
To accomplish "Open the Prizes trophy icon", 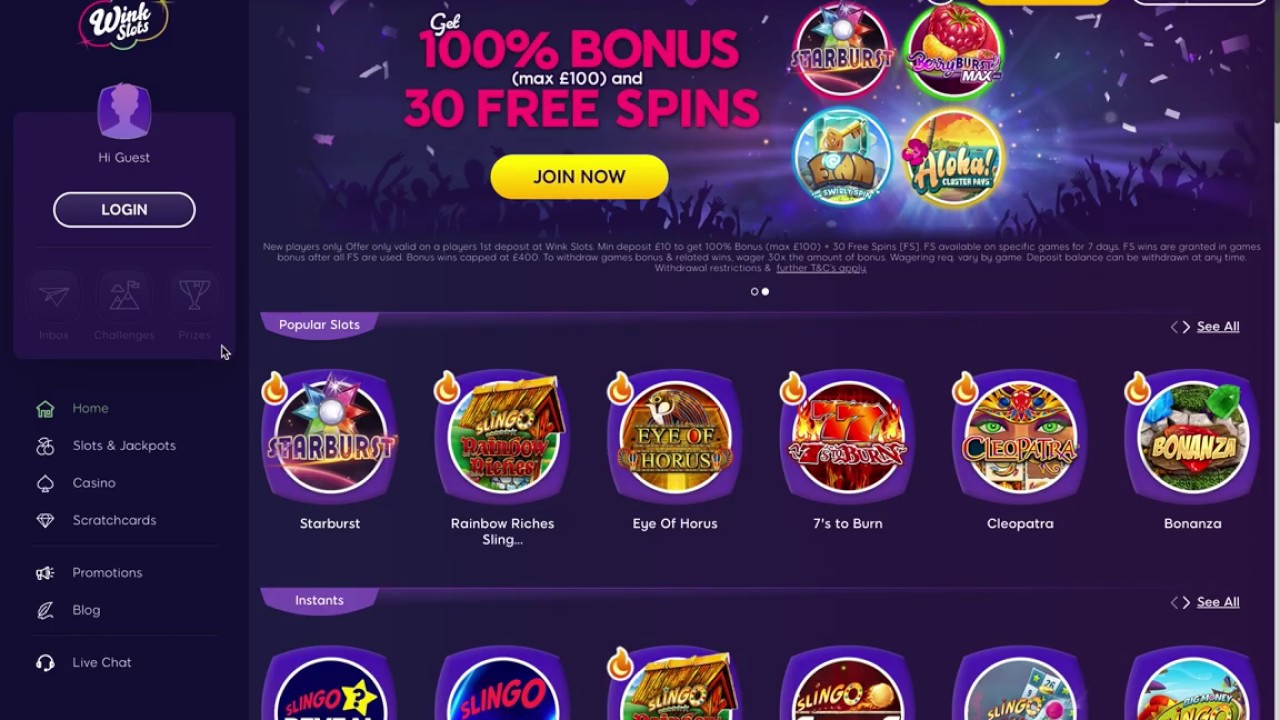I will (194, 295).
